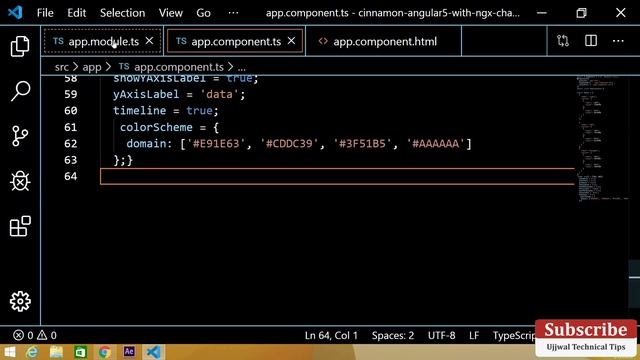
Task: Click the yAxisLabel property on line 59
Action: [x=146, y=94]
